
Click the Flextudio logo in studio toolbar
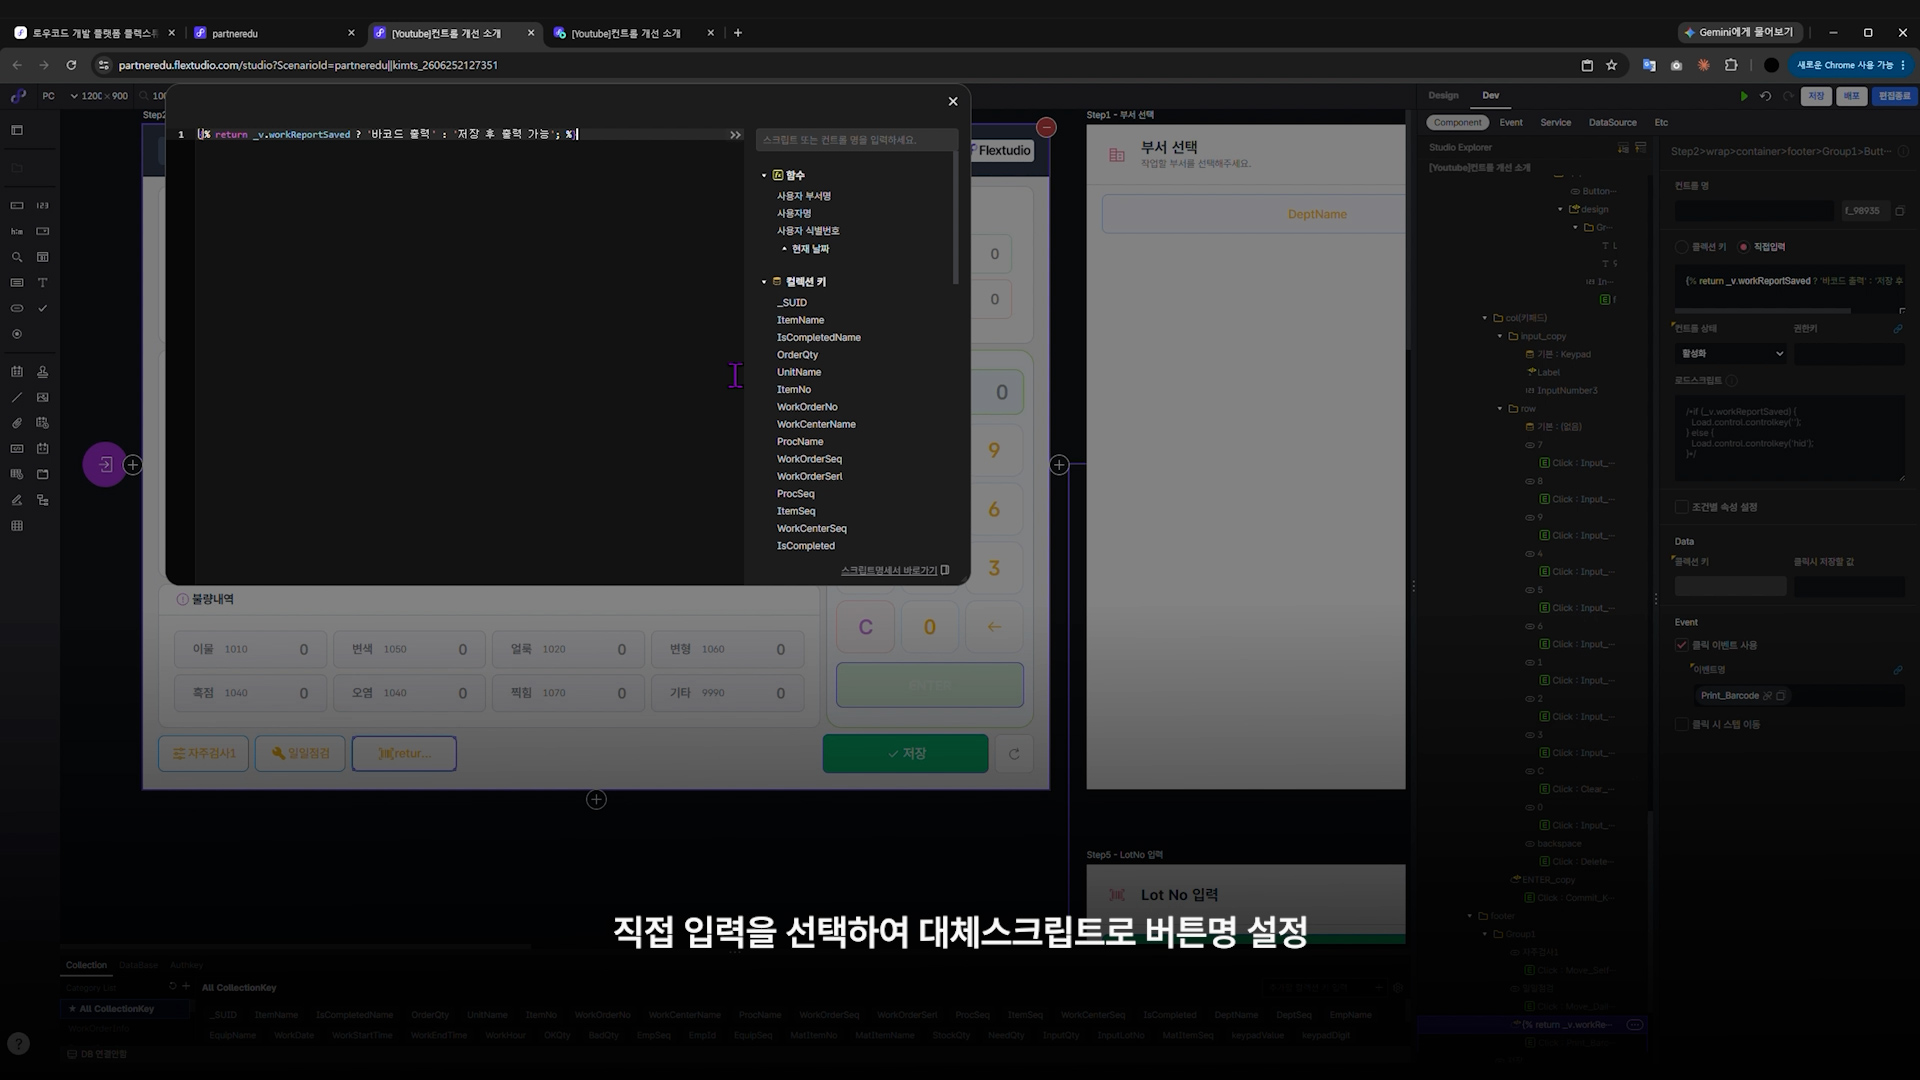pos(18,96)
